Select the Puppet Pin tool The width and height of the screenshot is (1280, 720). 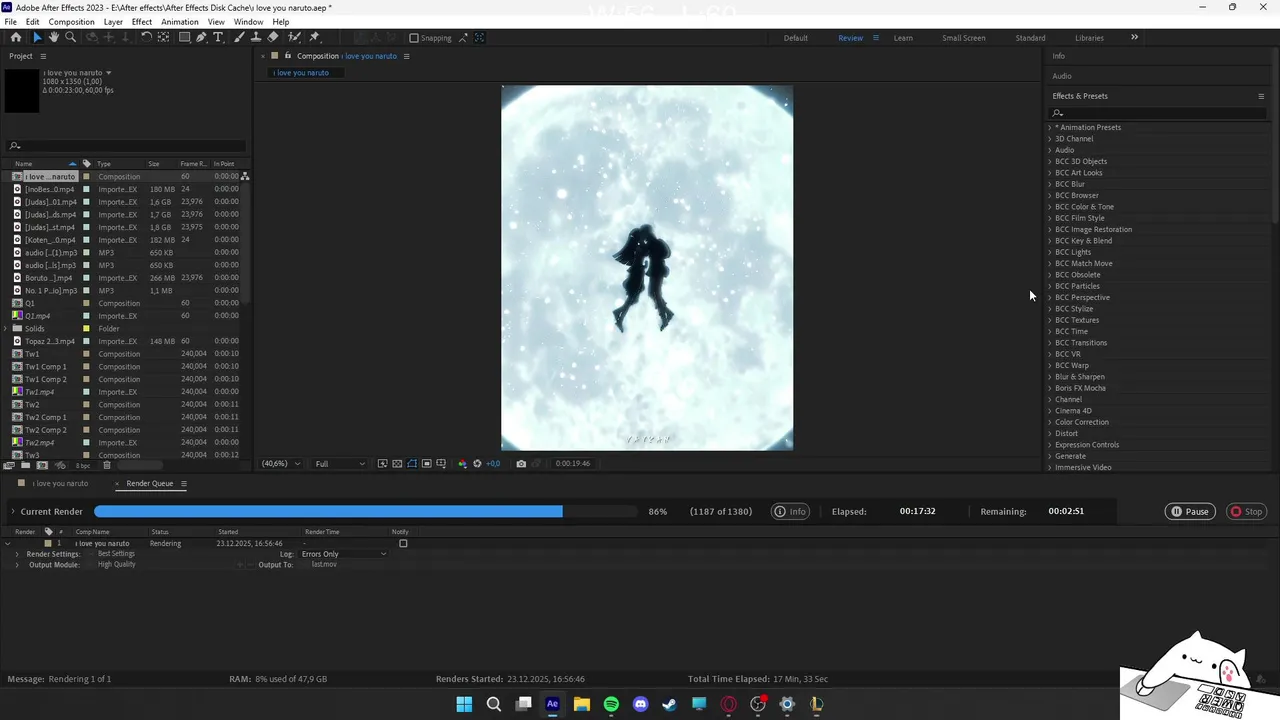[x=314, y=37]
